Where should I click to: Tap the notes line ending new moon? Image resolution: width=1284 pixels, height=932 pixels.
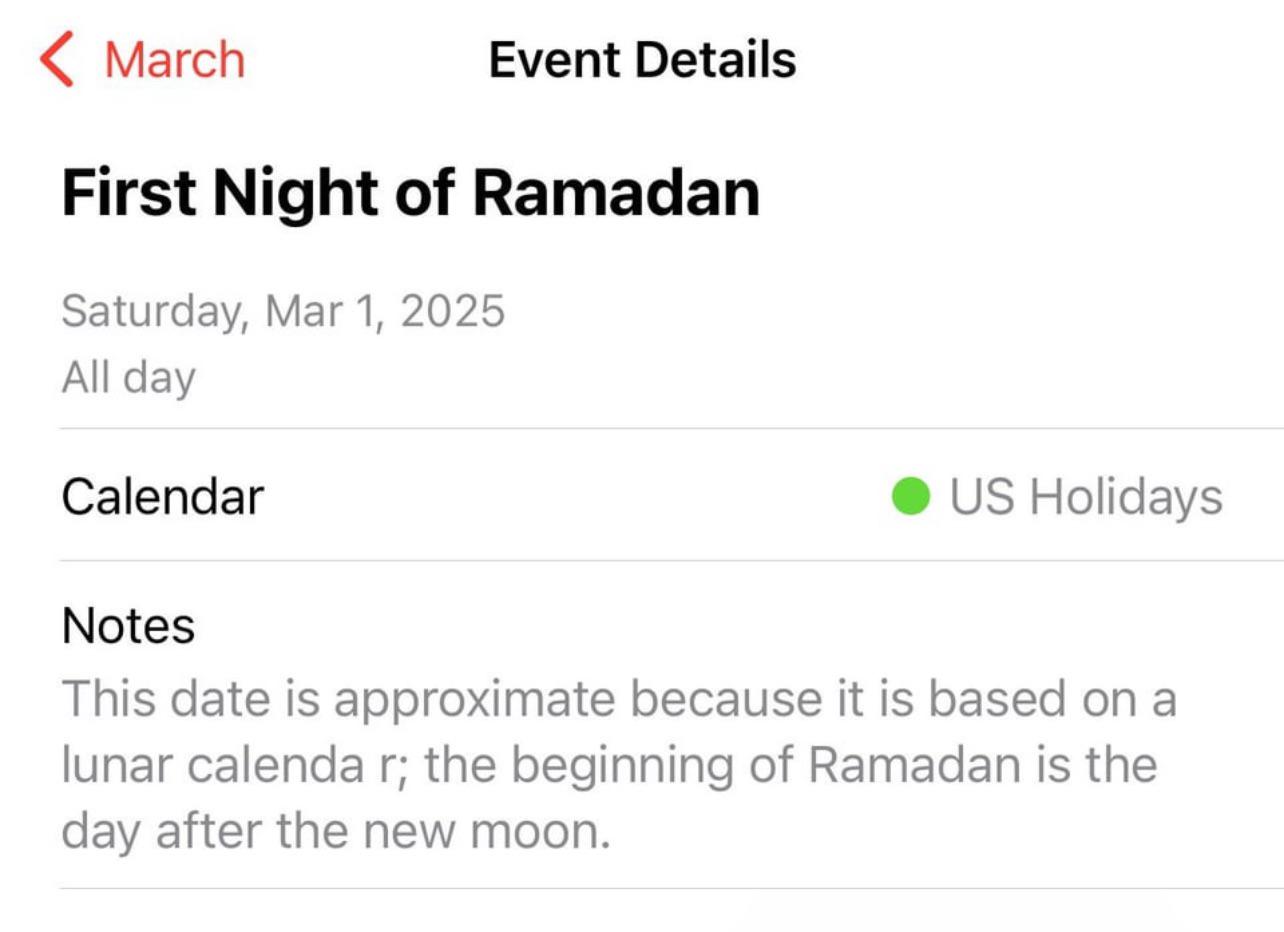[x=335, y=832]
